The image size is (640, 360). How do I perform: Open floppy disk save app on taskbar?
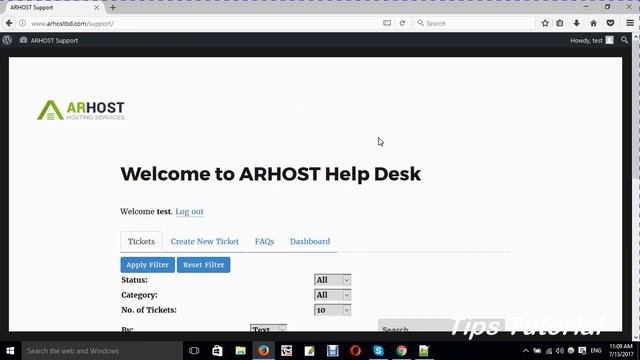[332, 351]
